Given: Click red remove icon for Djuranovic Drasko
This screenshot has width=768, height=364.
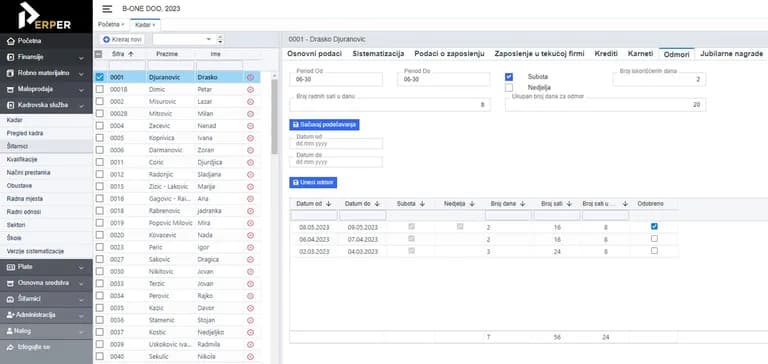Looking at the screenshot, I should [250, 77].
